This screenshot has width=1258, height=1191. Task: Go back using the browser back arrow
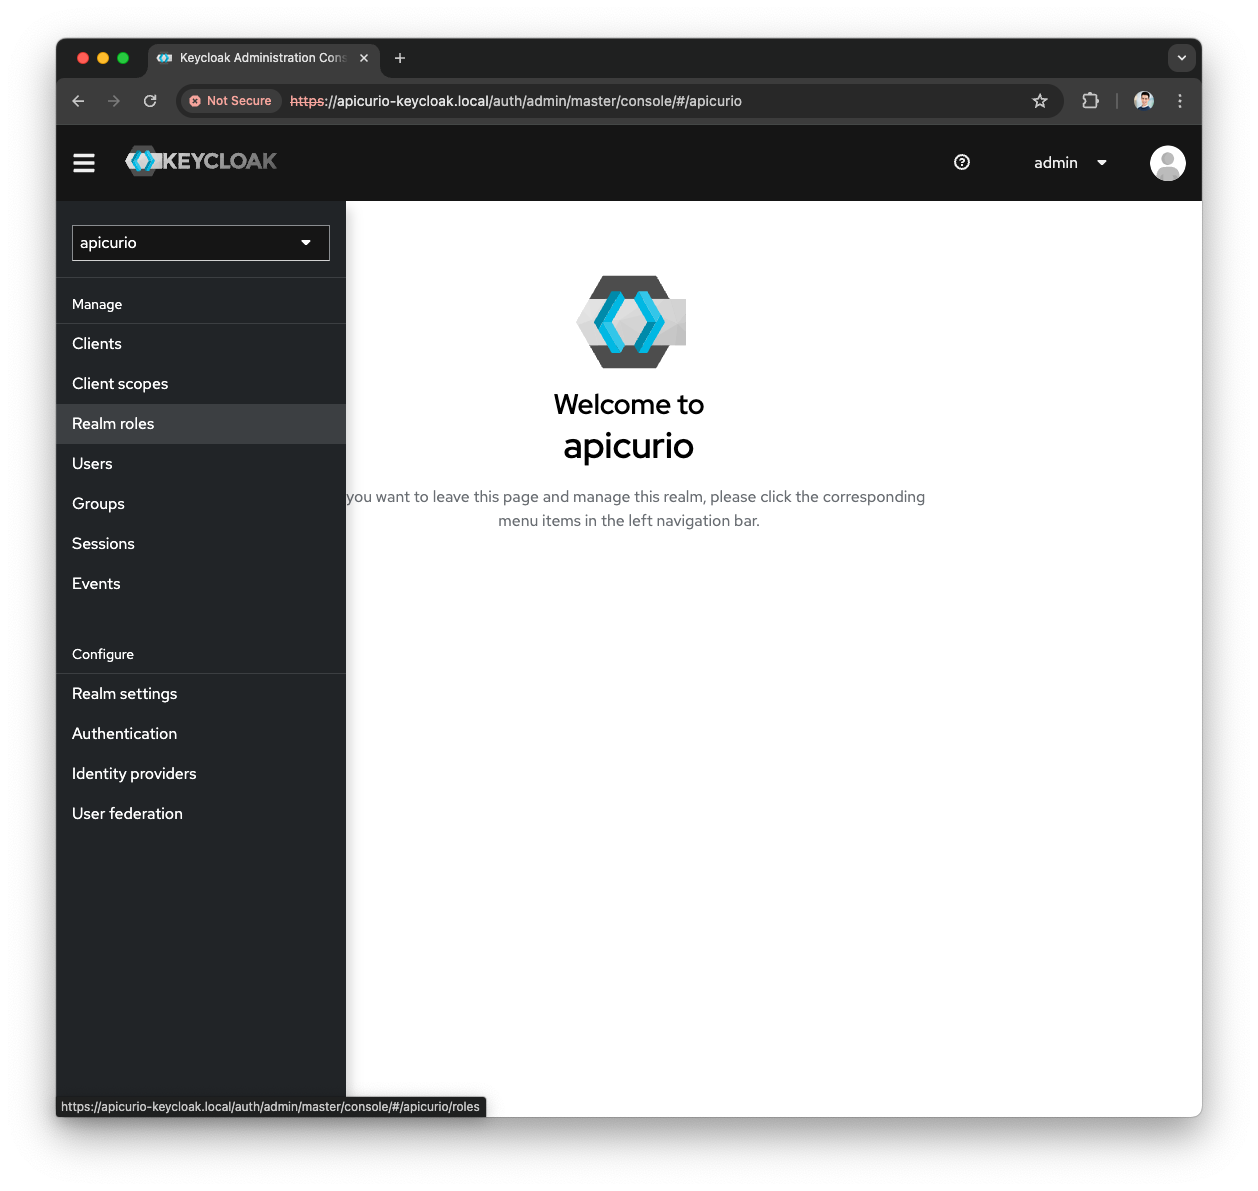pyautogui.click(x=79, y=101)
